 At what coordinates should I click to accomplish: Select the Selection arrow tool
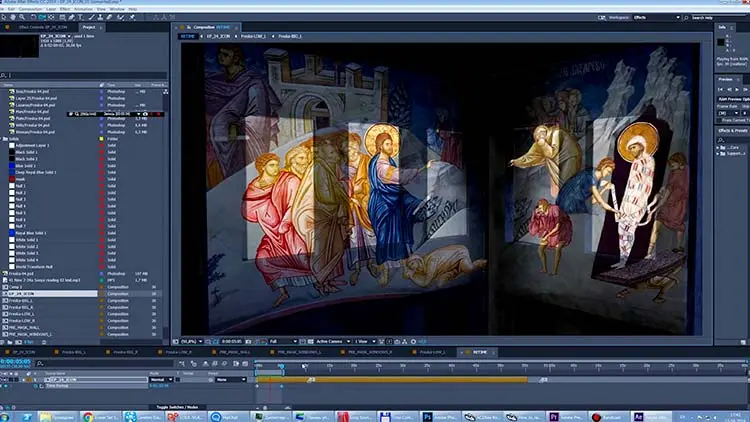4,17
